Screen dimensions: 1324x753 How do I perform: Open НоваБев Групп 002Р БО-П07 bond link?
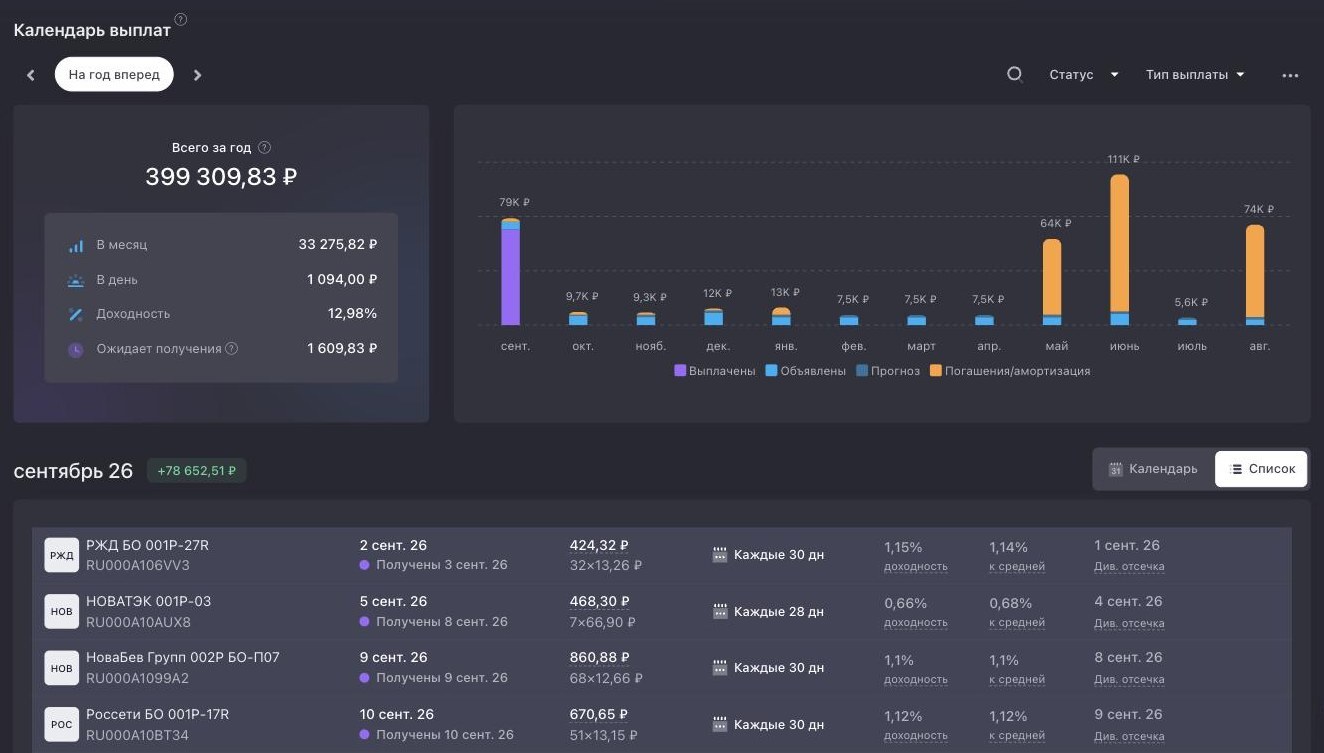pos(183,657)
